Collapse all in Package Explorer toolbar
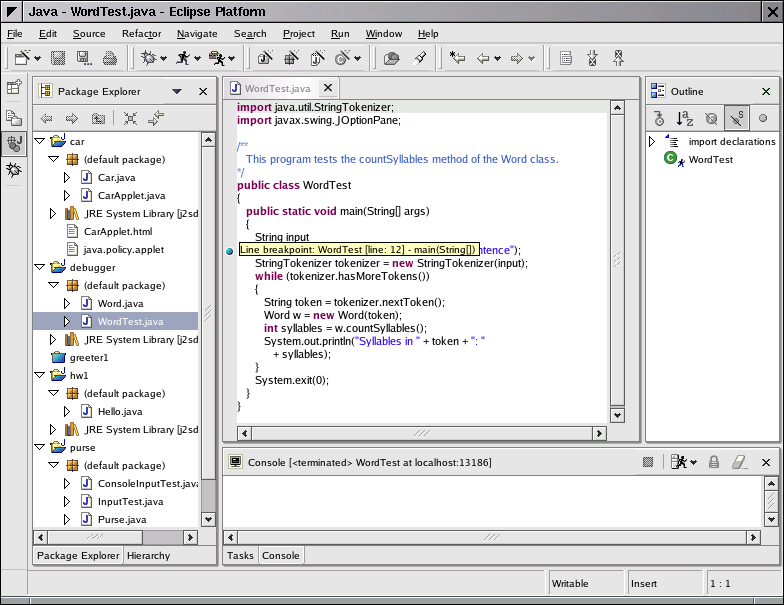784x605 pixels. 130,118
